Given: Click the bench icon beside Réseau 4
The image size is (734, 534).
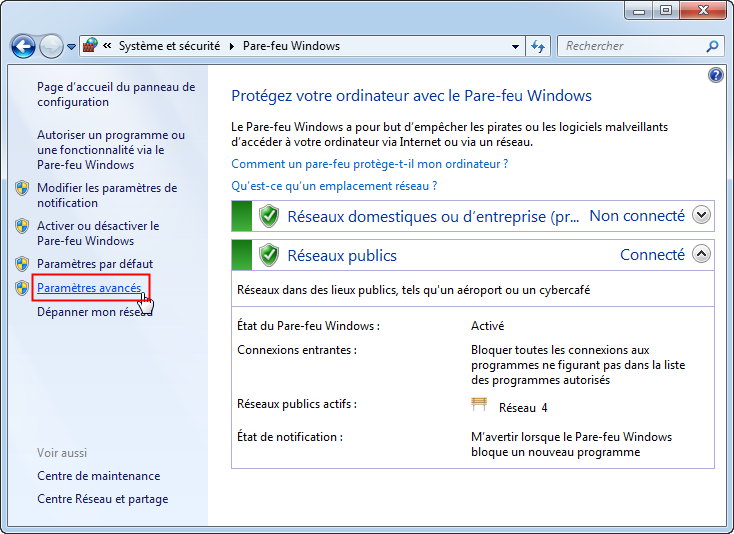Looking at the screenshot, I should (x=480, y=405).
